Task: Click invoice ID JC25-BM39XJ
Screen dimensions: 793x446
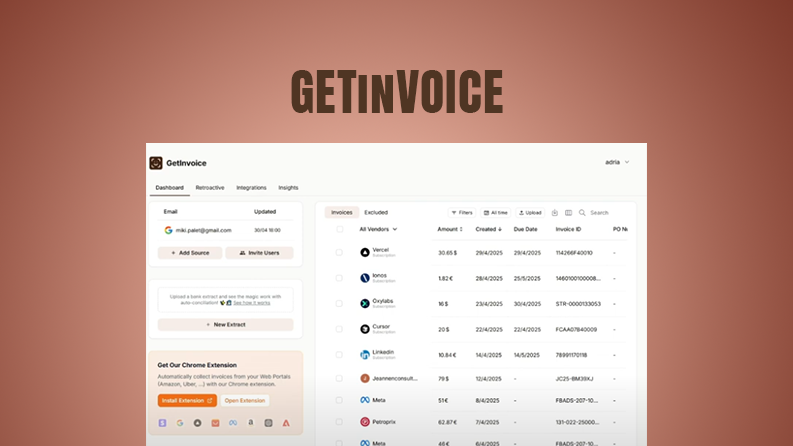Action: (x=575, y=379)
